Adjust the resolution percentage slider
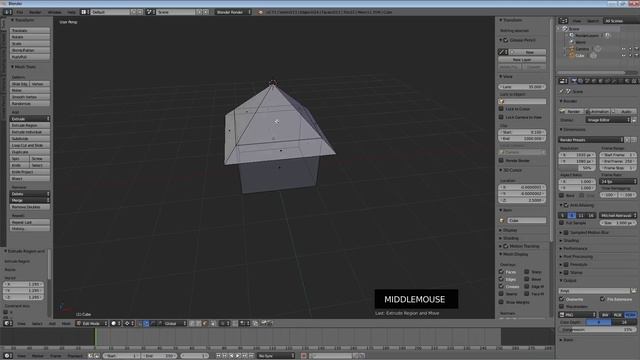This screenshot has height=360, width=640. [x=576, y=168]
